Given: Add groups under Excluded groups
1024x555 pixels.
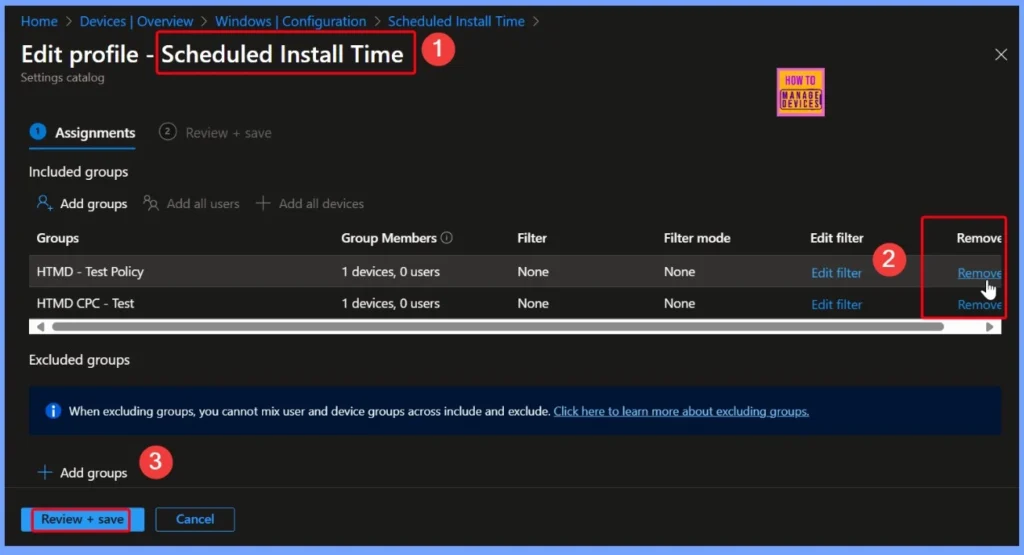Looking at the screenshot, I should tap(82, 473).
